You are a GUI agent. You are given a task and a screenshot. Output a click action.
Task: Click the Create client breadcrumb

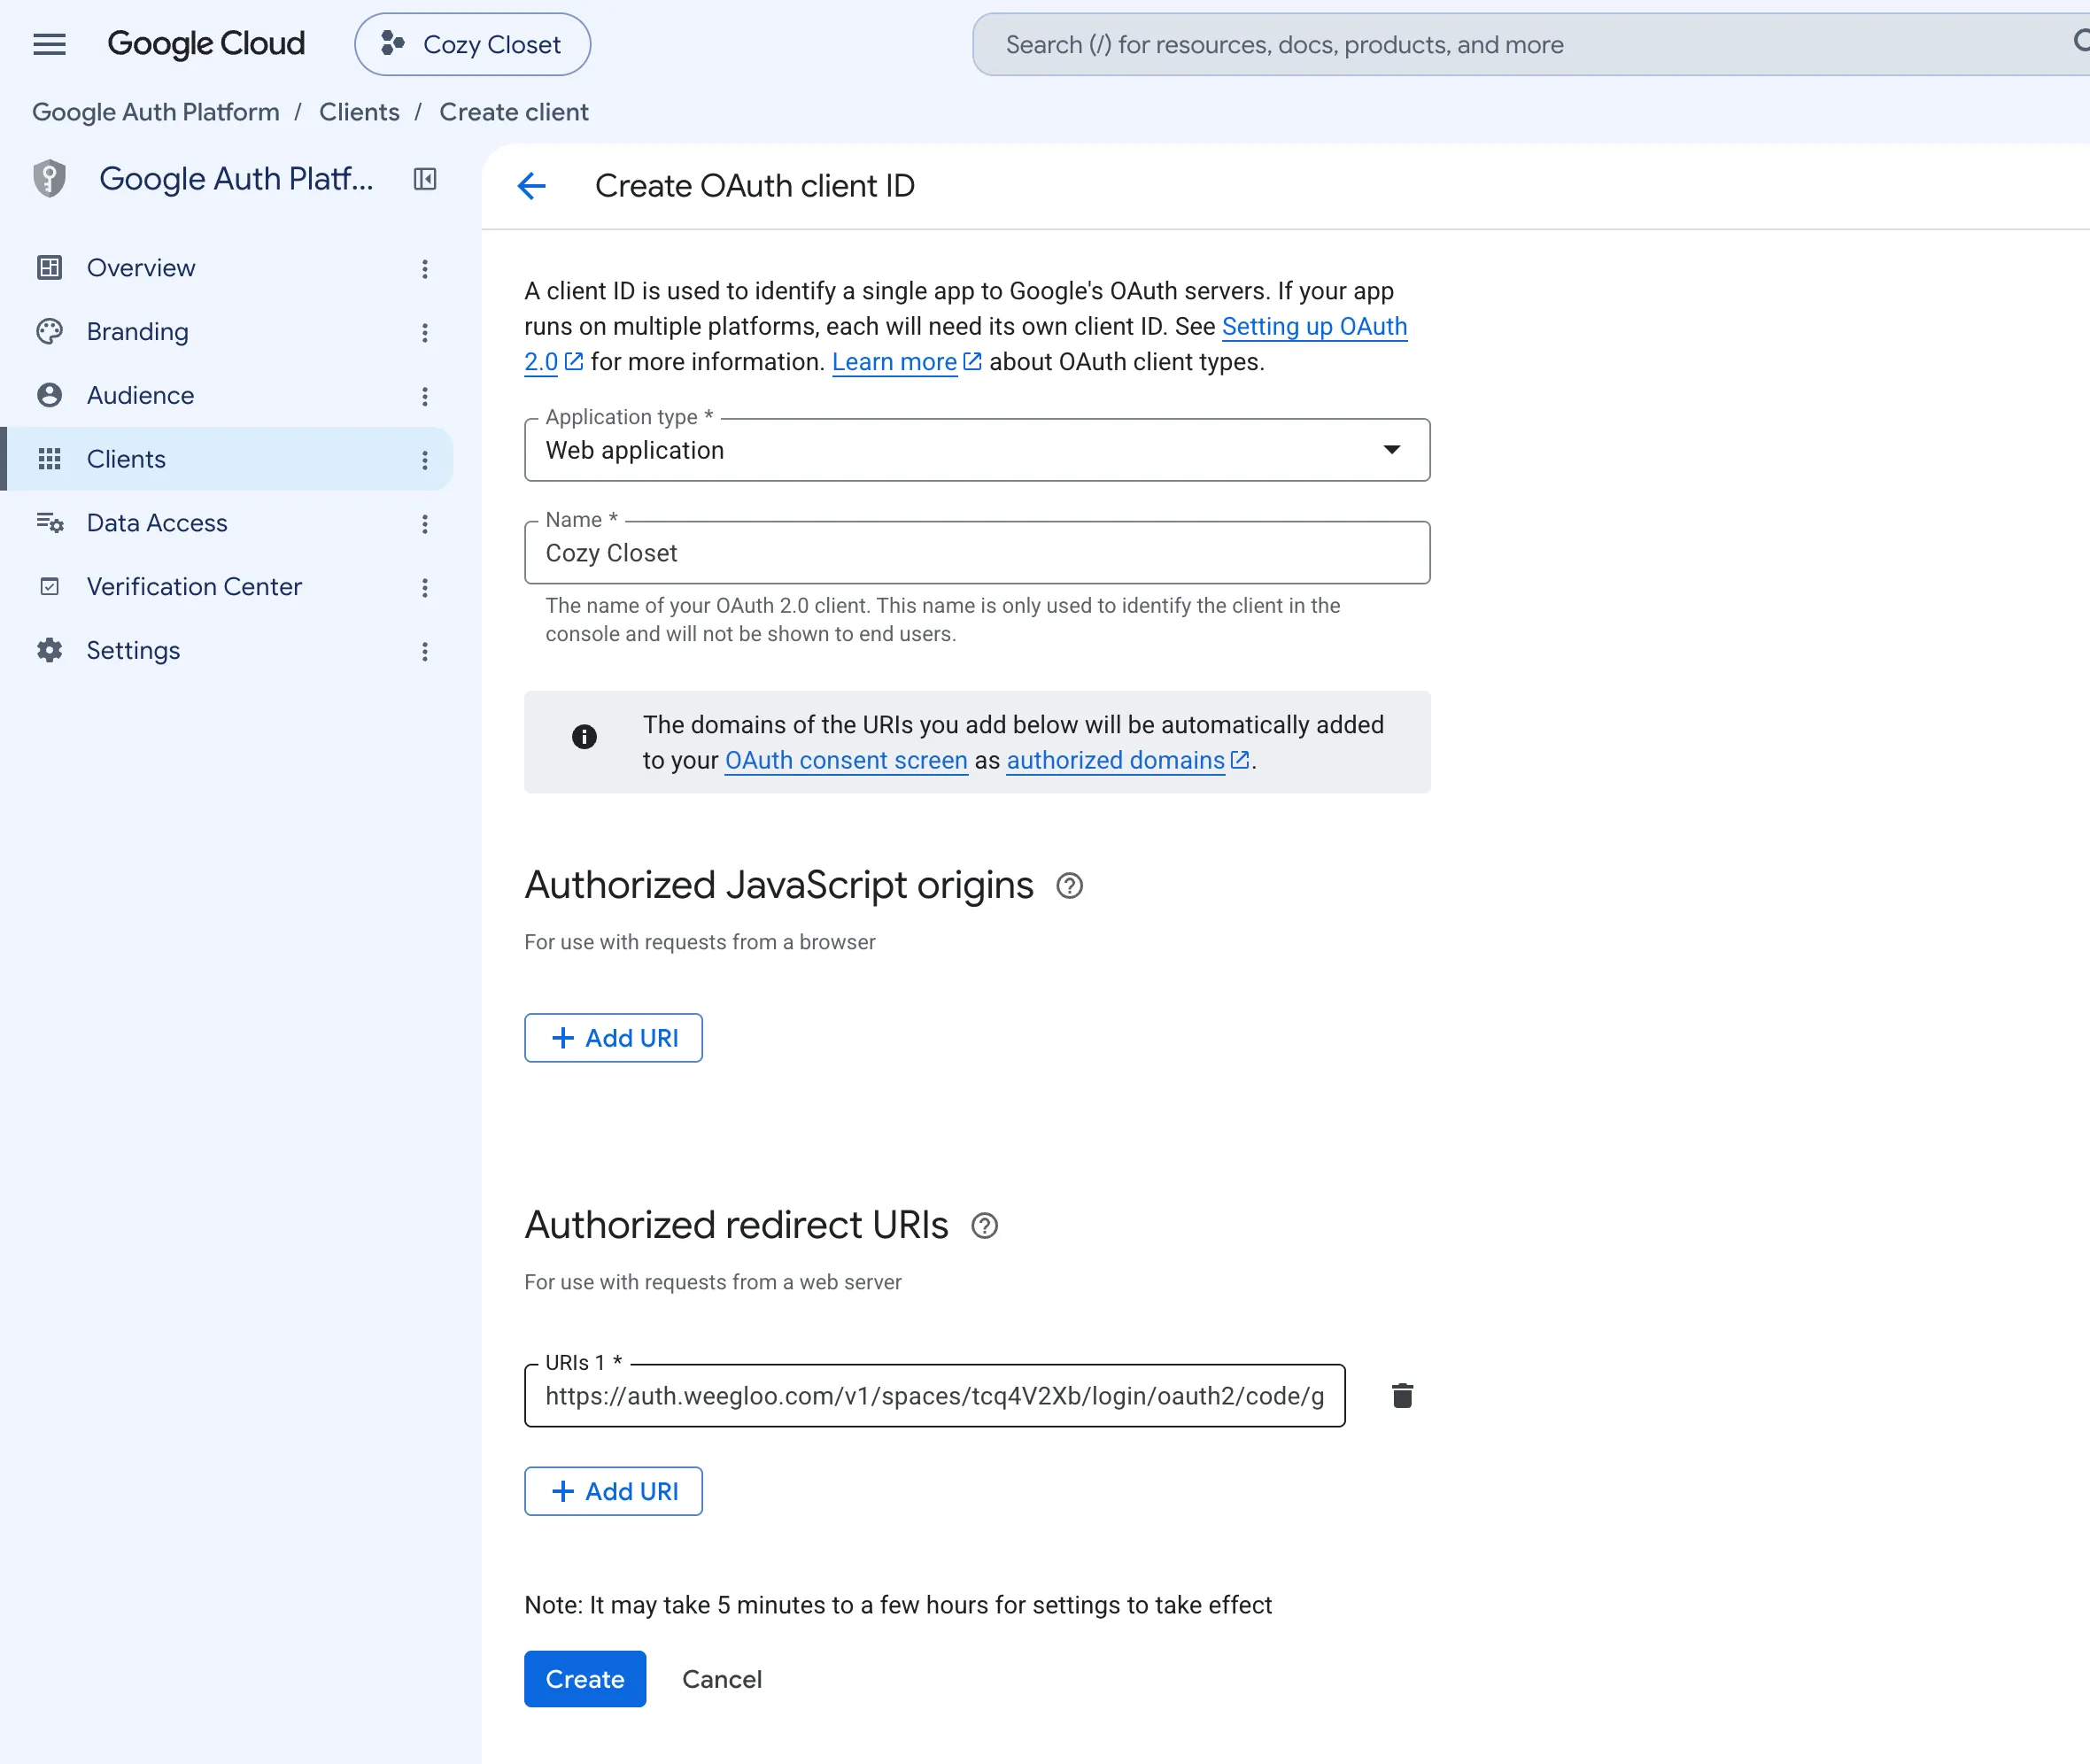point(514,112)
